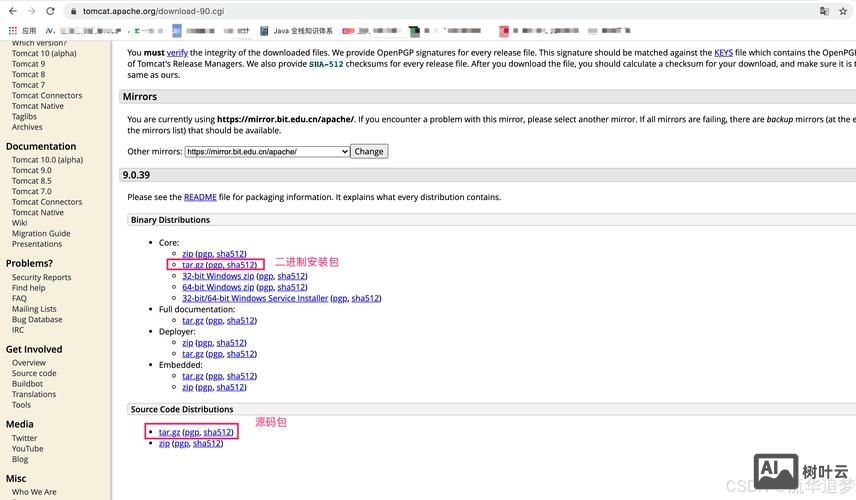Viewport: 856px width, 500px height.
Task: Download 32-bit Windows zip
Action: (x=218, y=276)
